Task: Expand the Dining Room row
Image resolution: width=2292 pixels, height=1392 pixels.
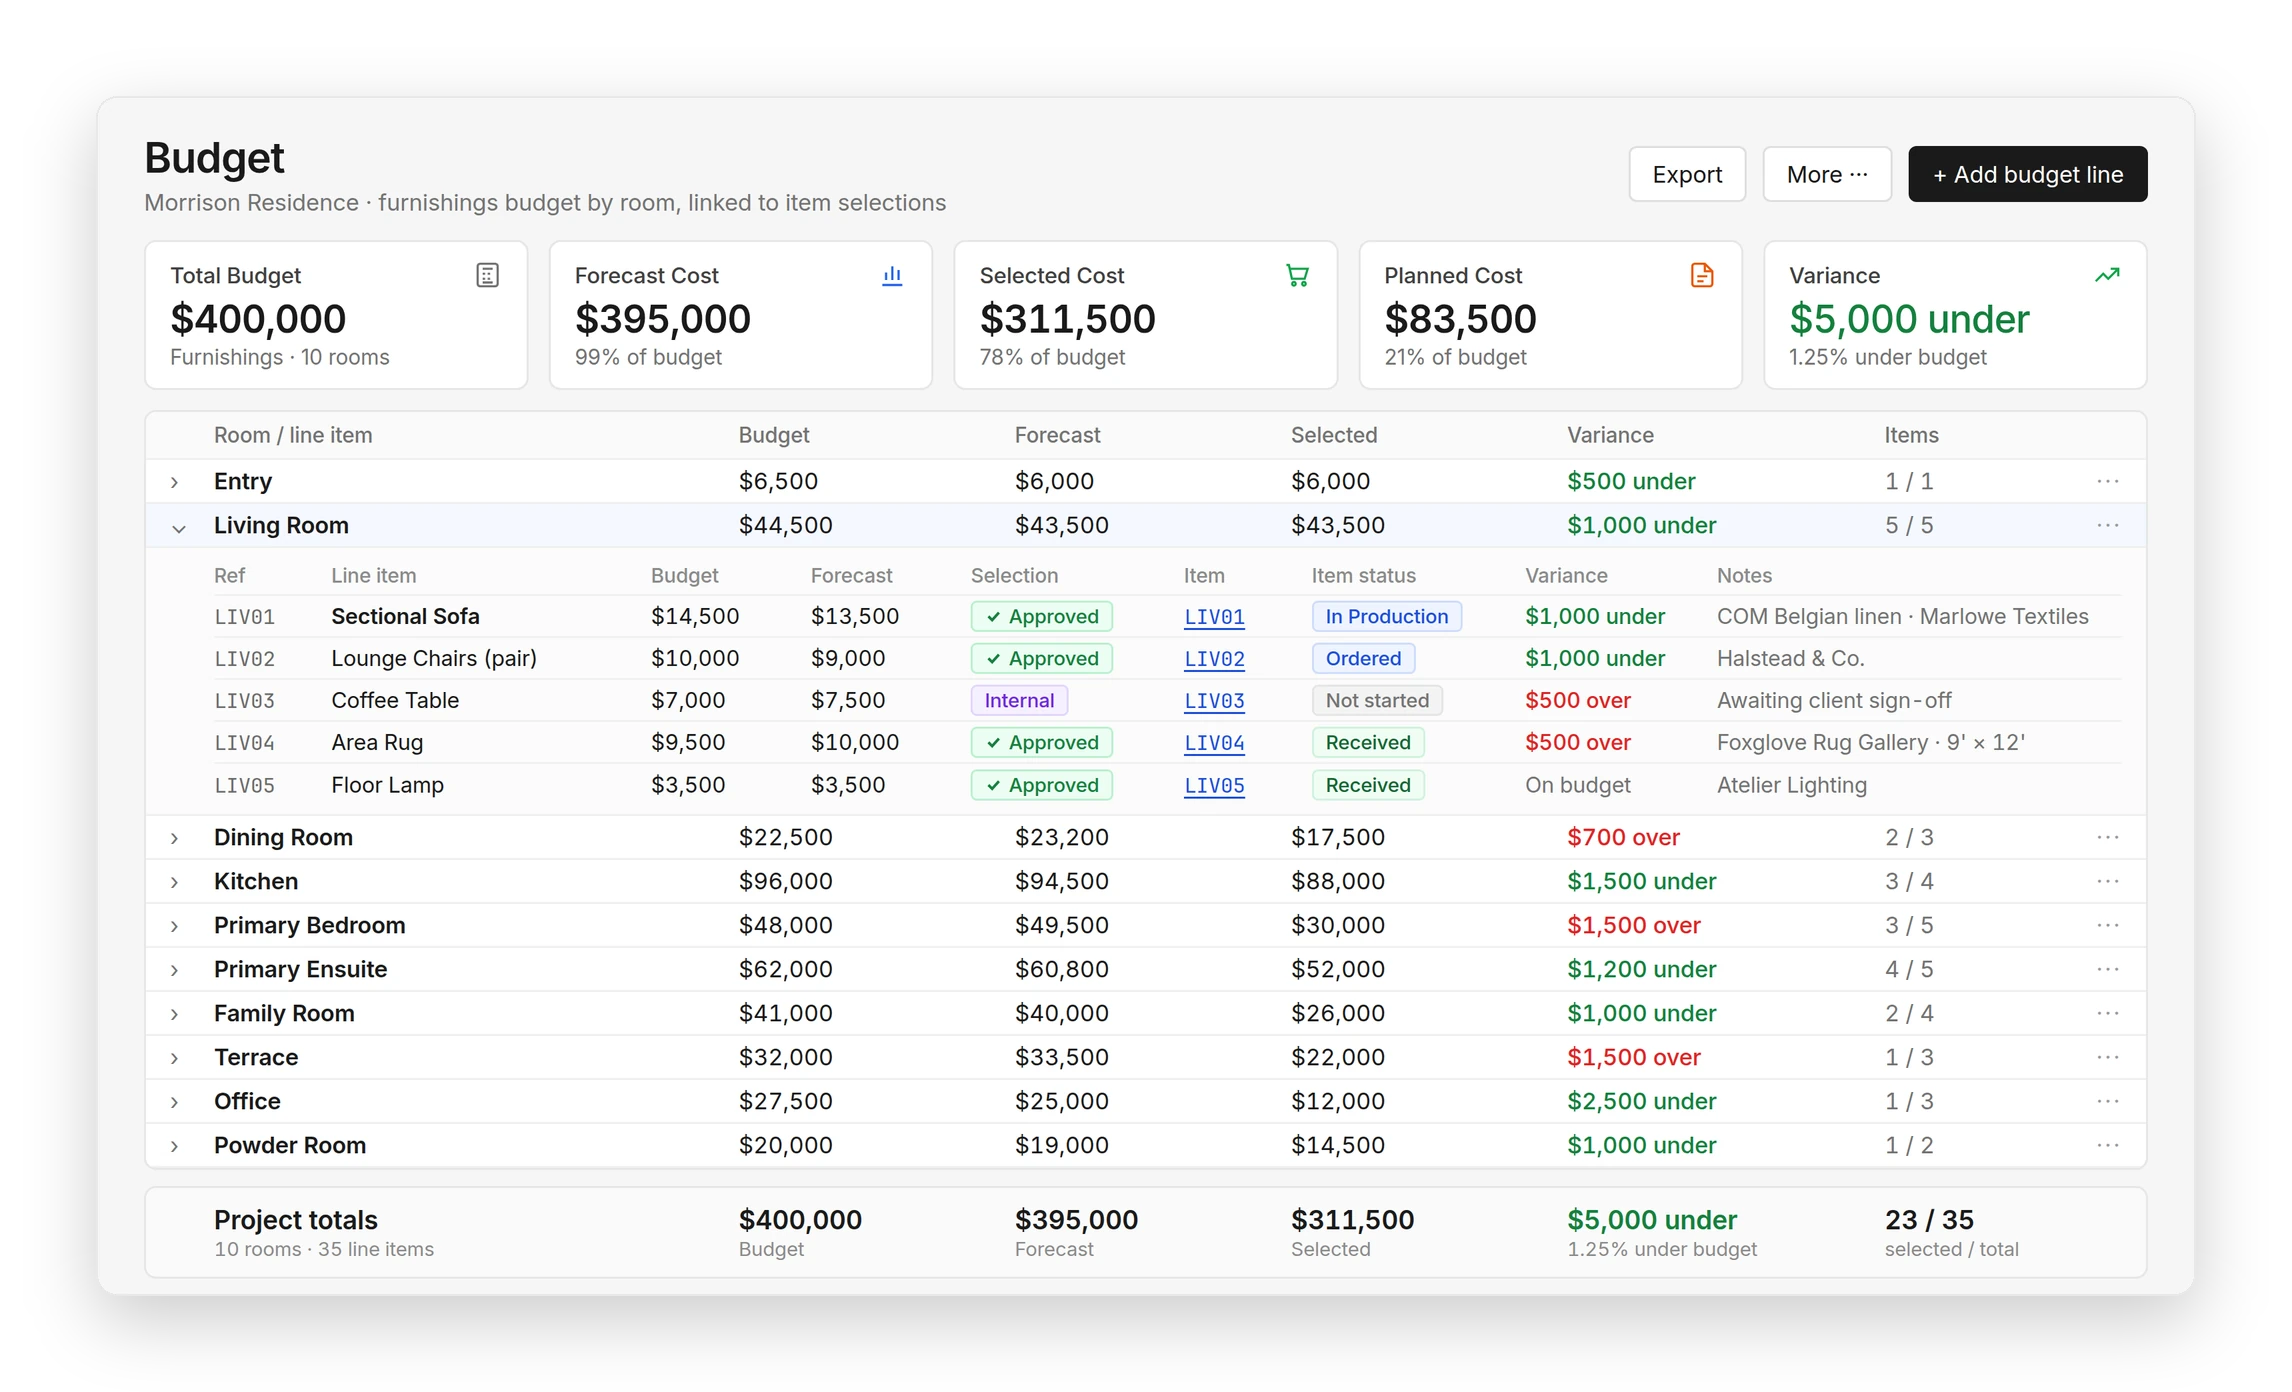Action: (x=175, y=838)
